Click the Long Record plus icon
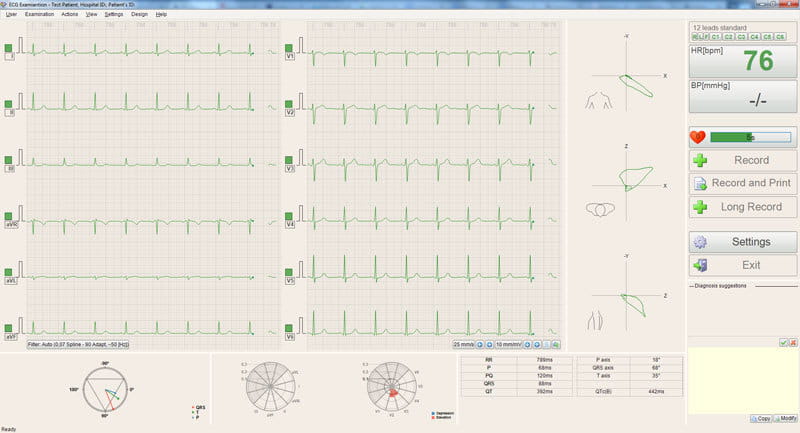The height and width of the screenshot is (433, 800). click(700, 207)
